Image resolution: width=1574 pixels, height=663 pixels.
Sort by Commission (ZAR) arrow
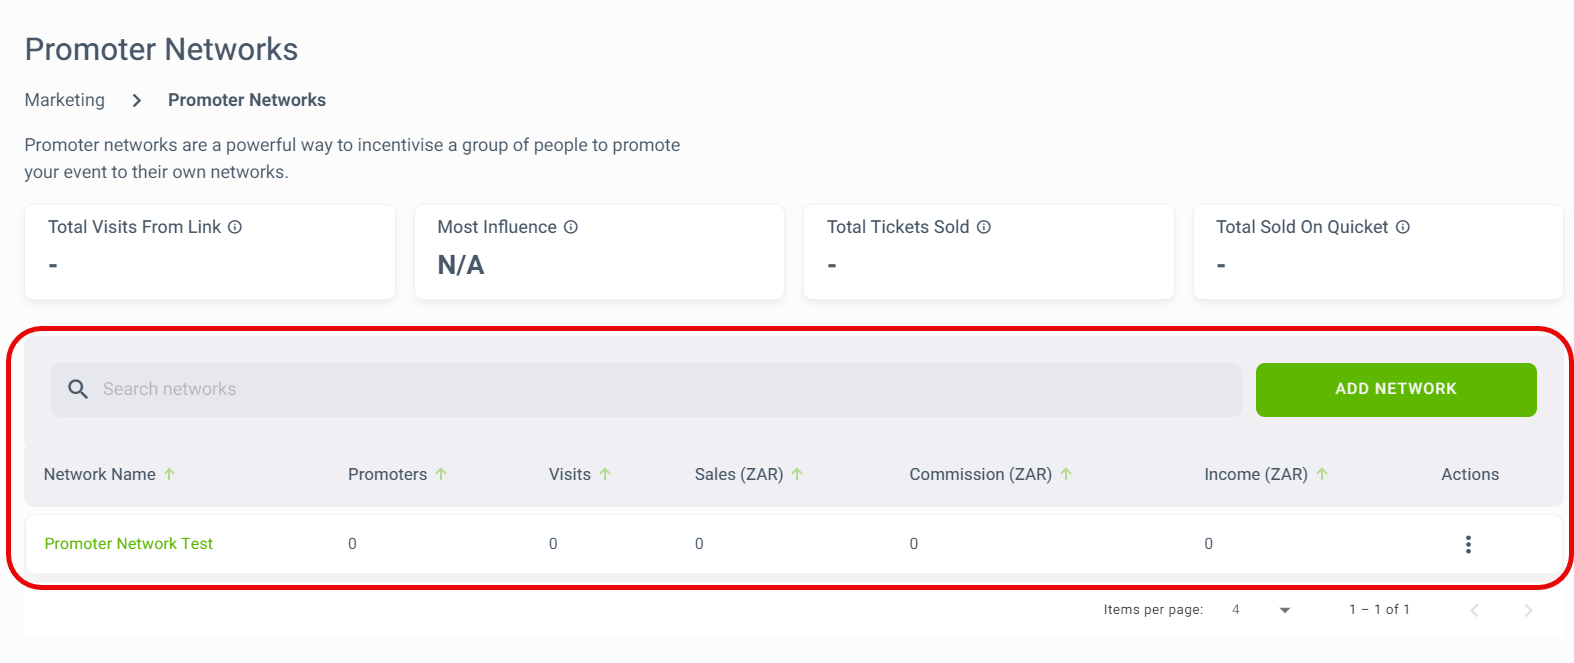point(1066,474)
